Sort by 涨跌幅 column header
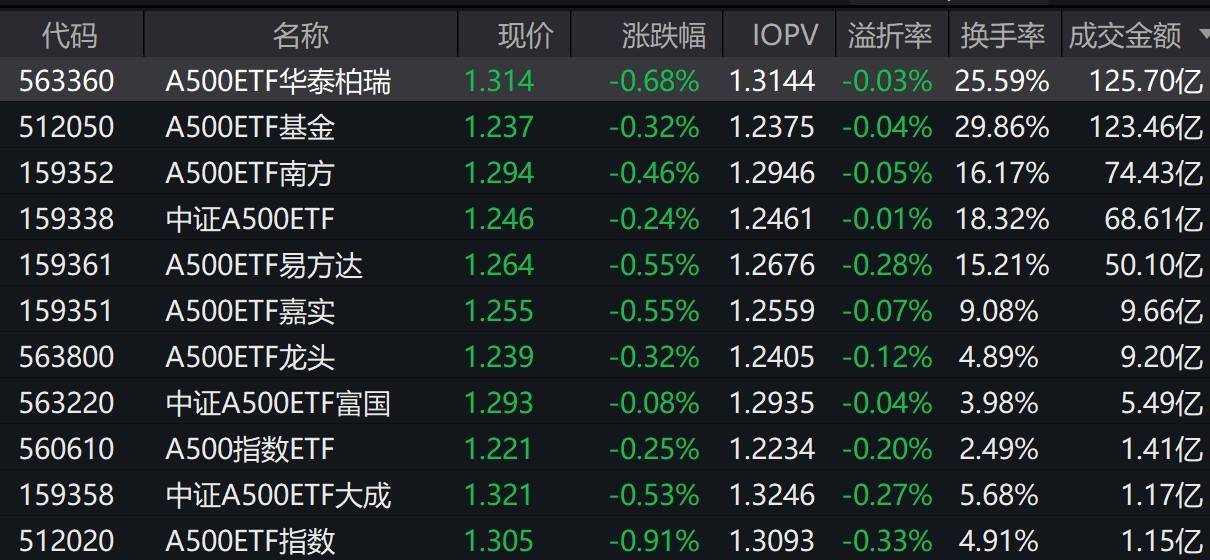 point(663,36)
